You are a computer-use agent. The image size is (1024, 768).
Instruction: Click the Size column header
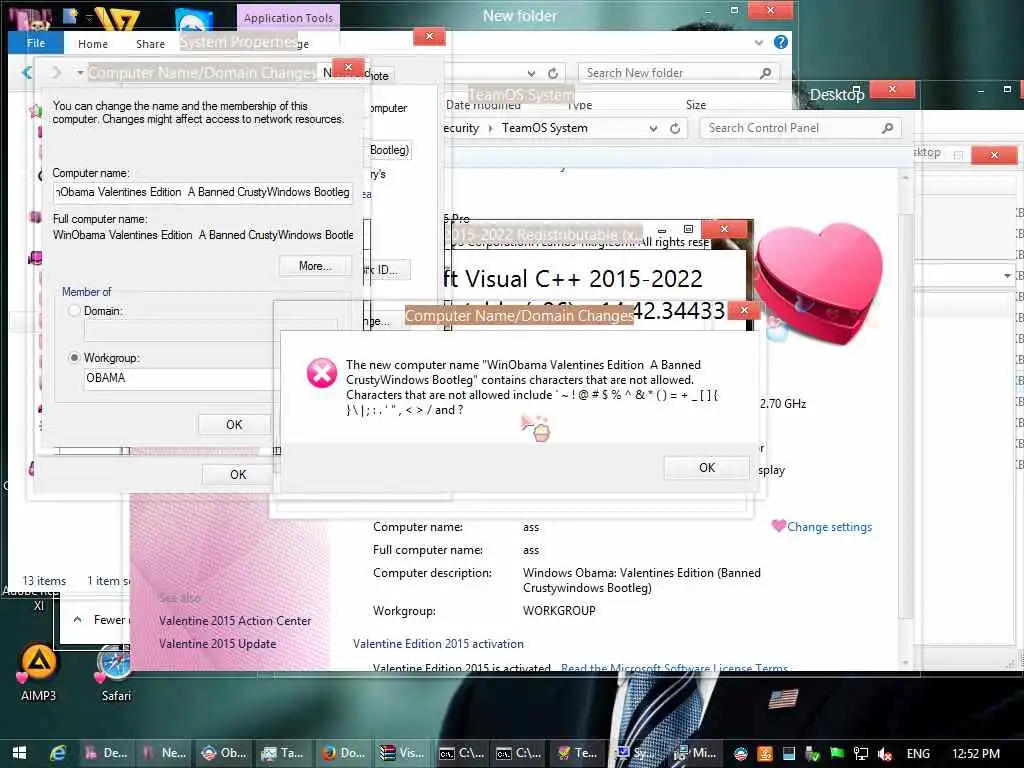click(x=696, y=104)
